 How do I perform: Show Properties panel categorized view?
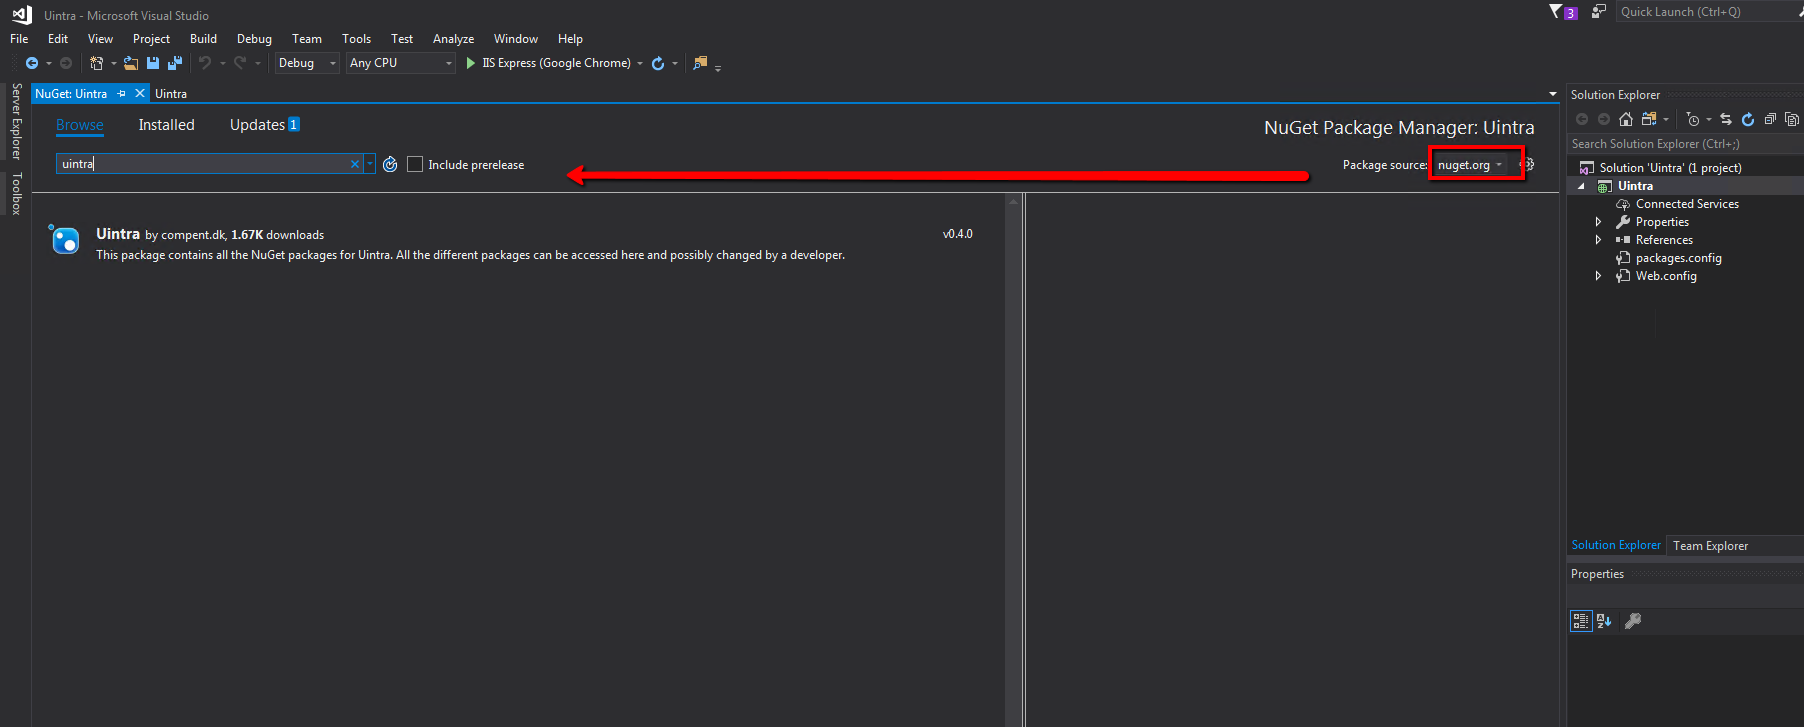(1581, 621)
